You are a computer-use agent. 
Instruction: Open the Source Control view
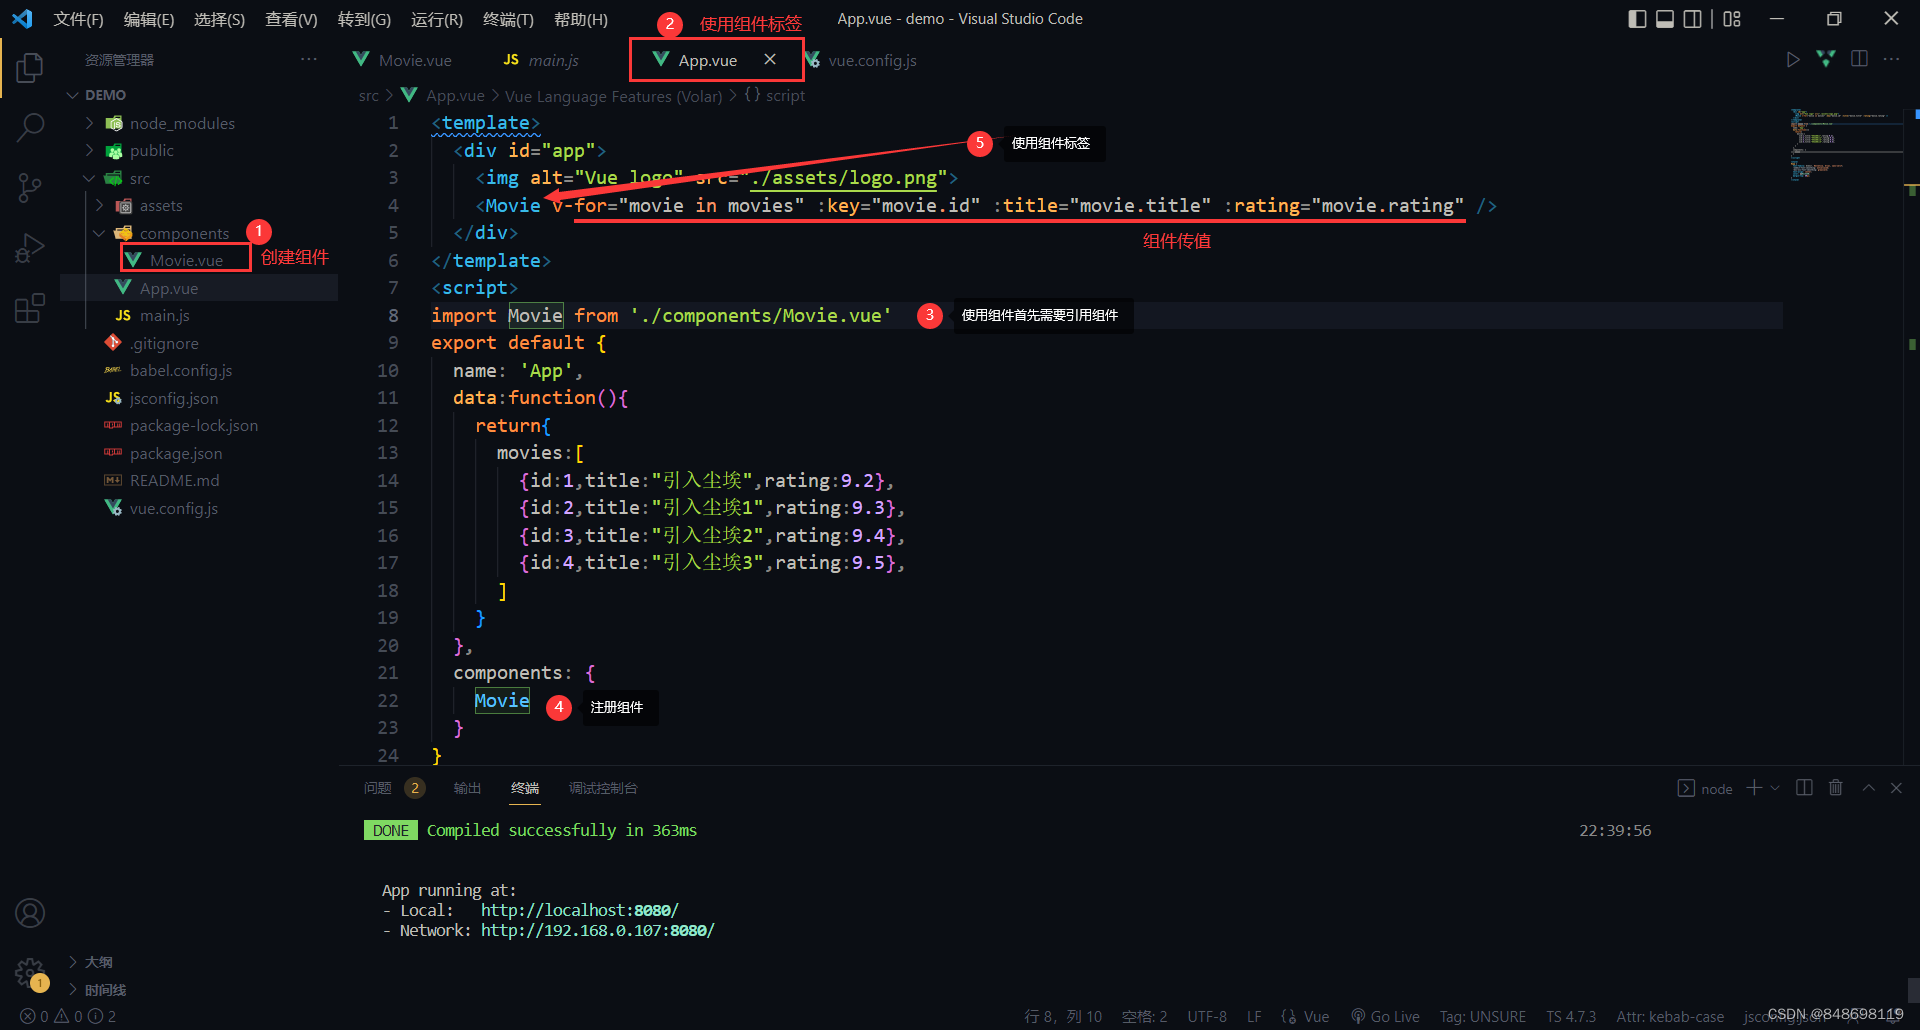click(x=30, y=187)
